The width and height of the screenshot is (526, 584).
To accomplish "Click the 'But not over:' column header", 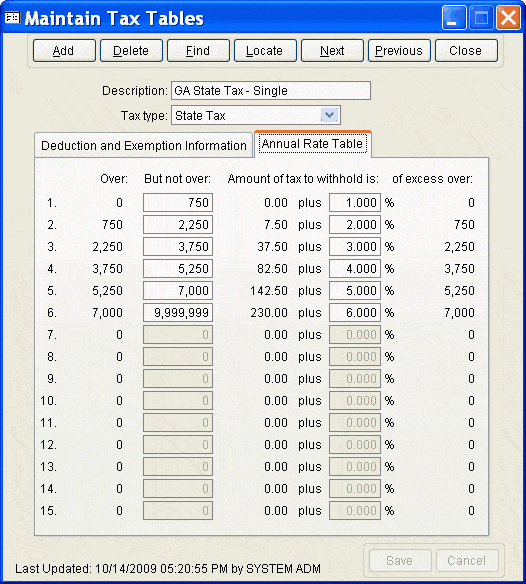I will coord(178,179).
